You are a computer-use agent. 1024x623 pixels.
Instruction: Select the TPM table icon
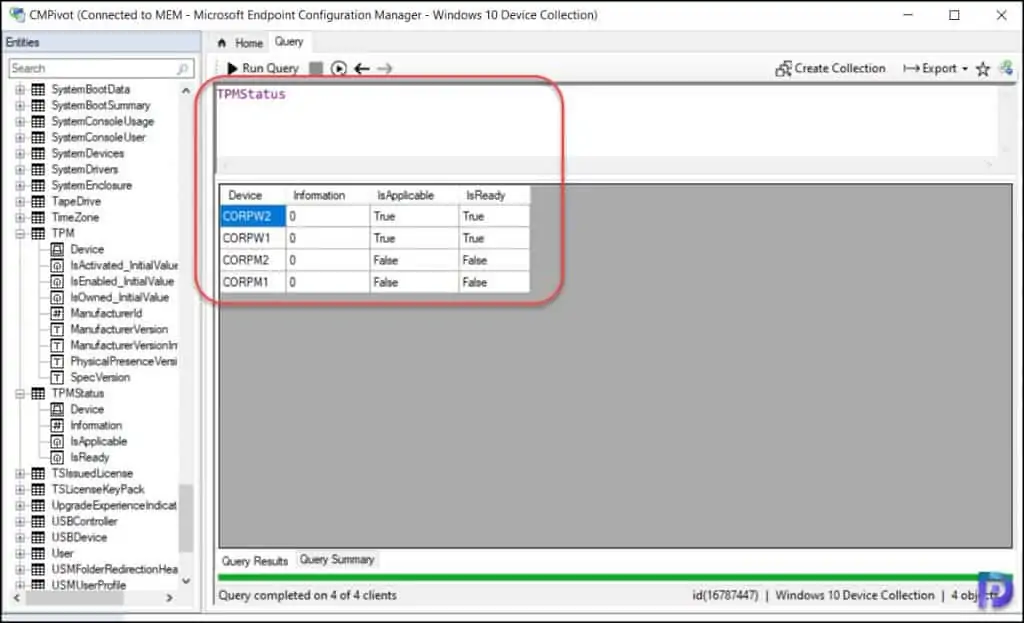click(39, 233)
